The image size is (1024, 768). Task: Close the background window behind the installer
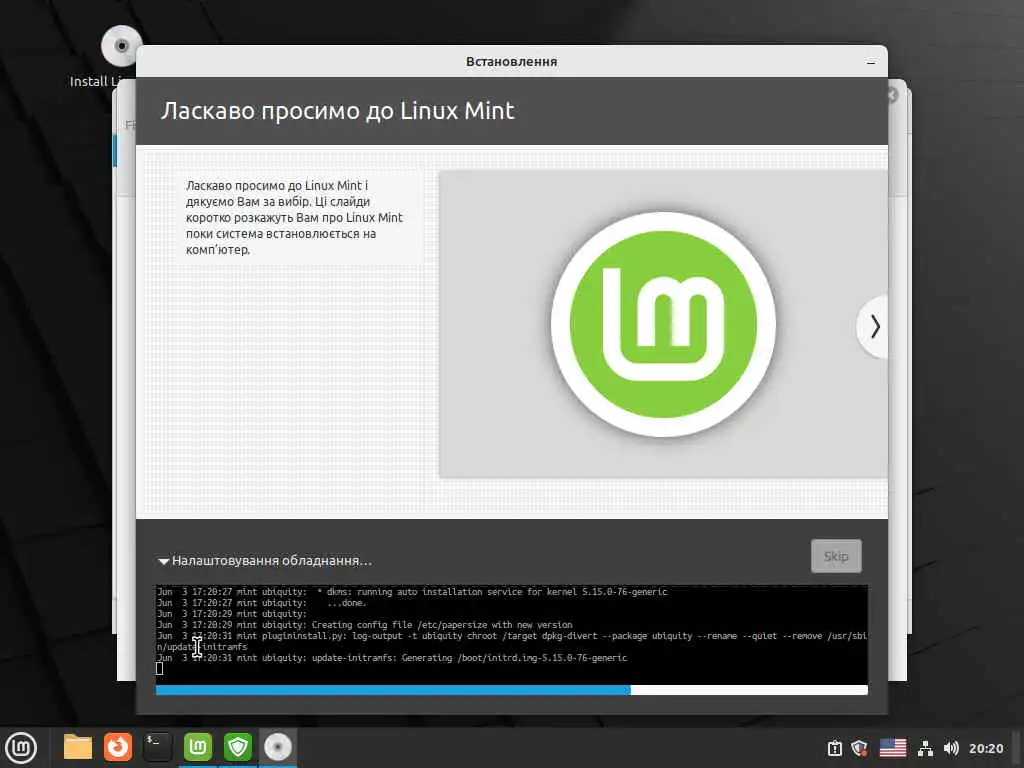[x=892, y=95]
